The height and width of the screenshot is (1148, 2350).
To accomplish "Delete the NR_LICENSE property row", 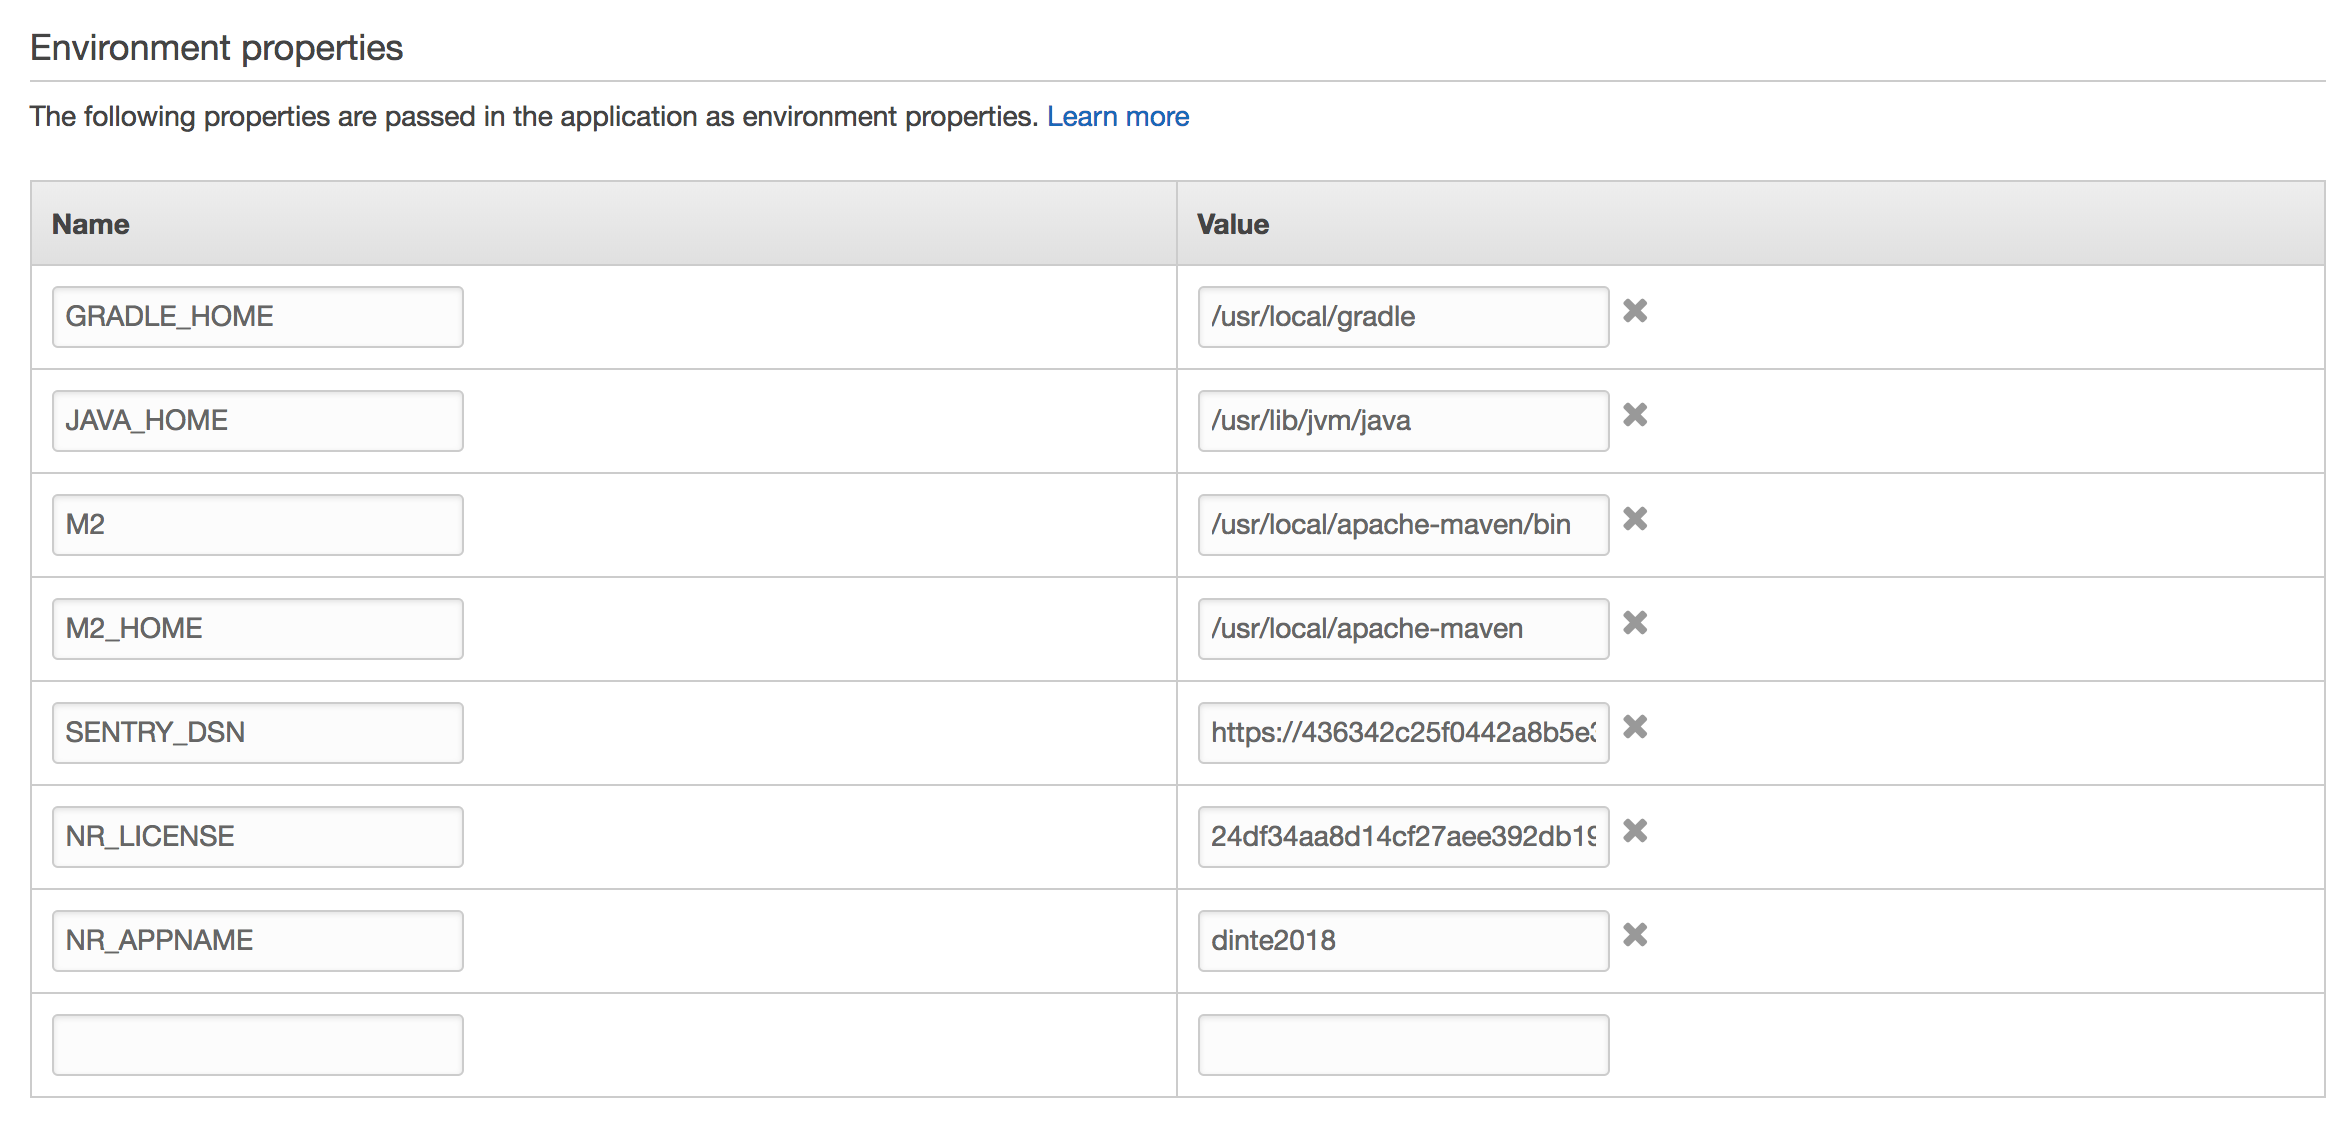I will coord(1634,831).
